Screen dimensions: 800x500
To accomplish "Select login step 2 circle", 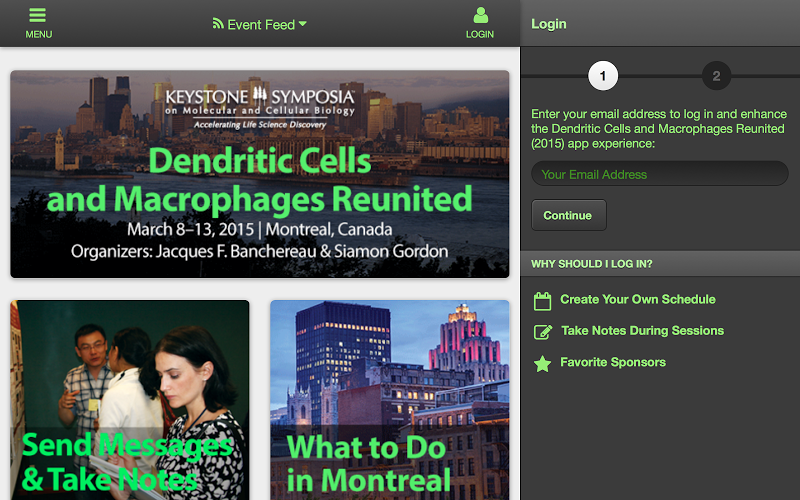I will click(x=716, y=76).
